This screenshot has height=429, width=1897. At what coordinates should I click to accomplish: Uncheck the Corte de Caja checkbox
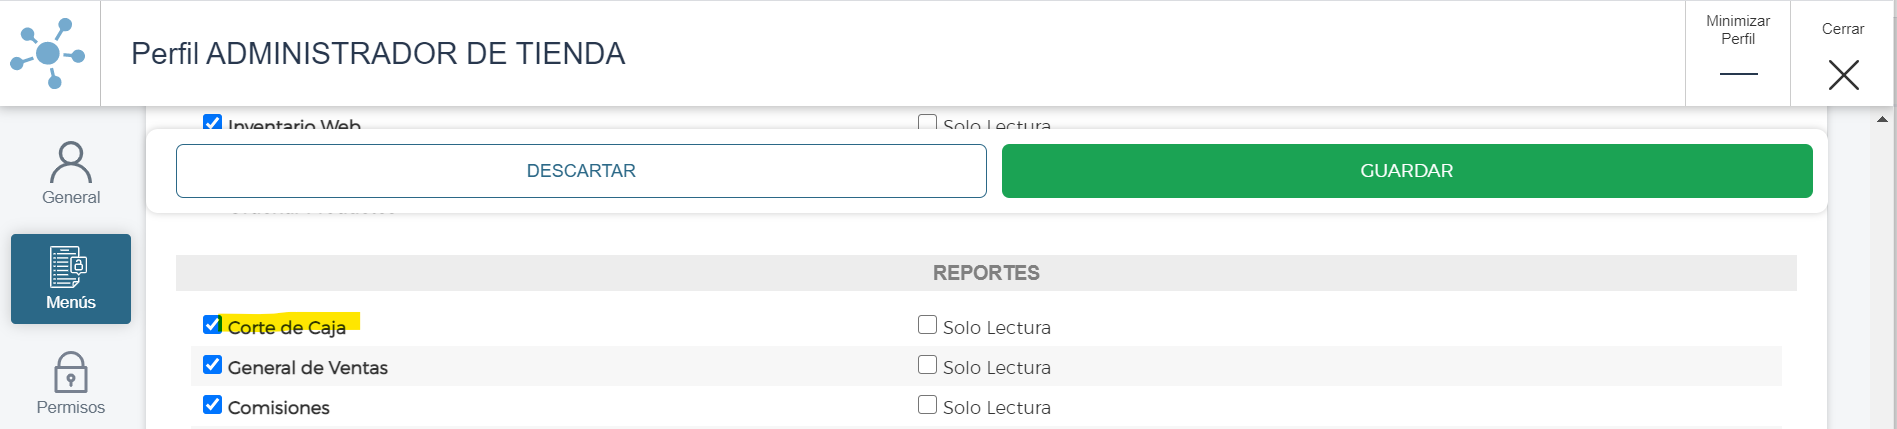(212, 325)
